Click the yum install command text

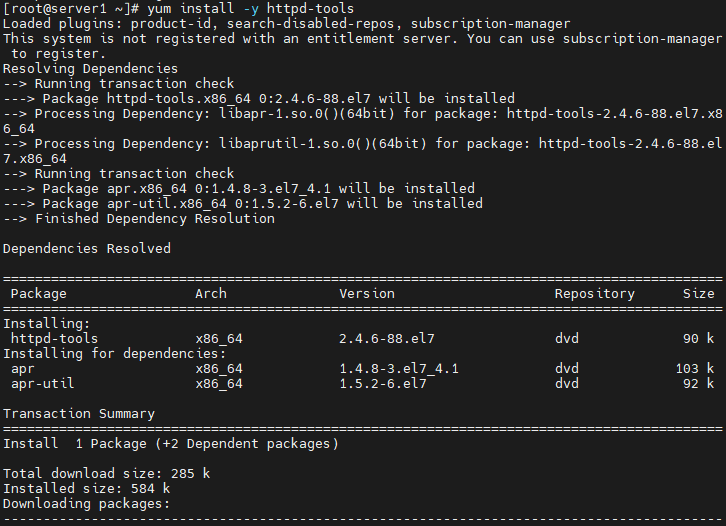250,8
